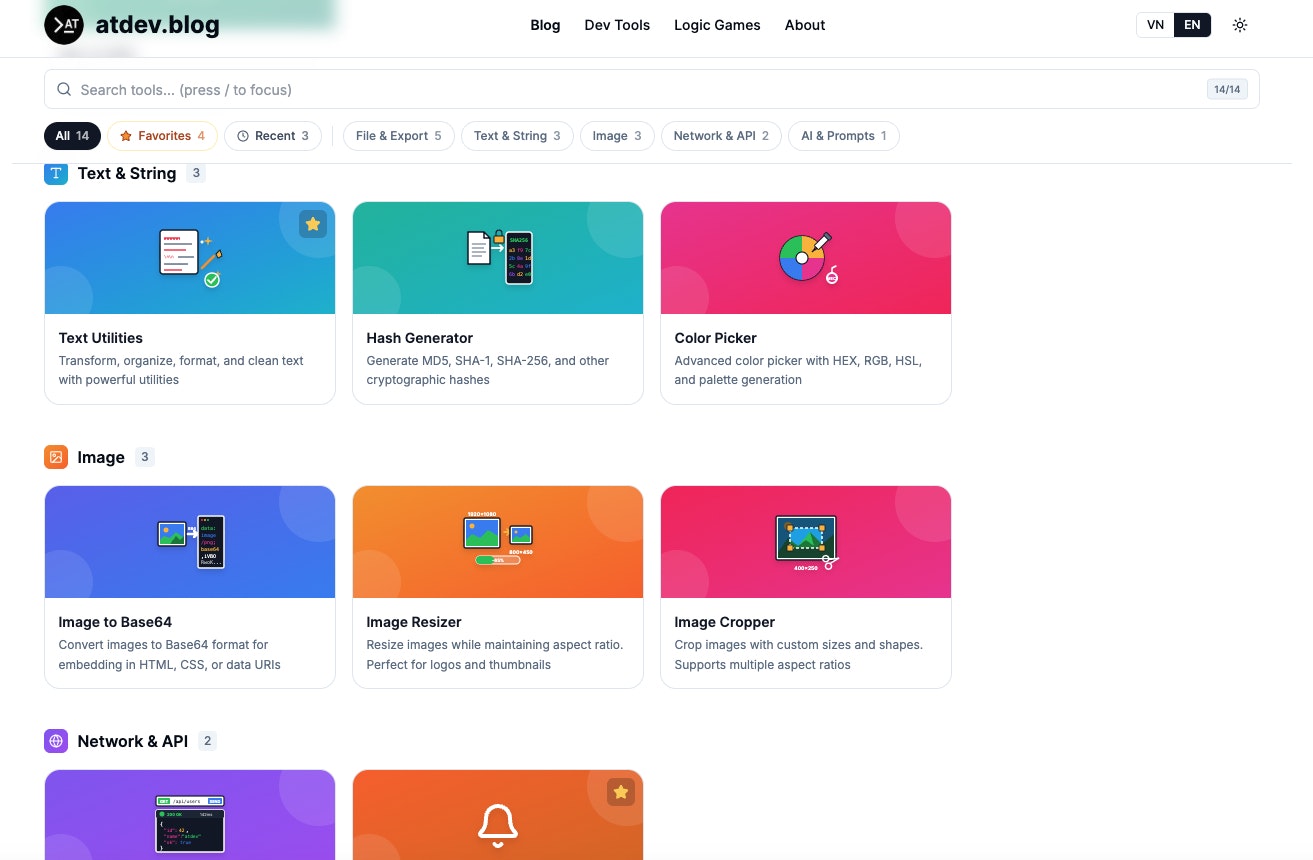This screenshot has width=1313, height=860.
Task: Click the Text & String section icon
Action: click(56, 173)
